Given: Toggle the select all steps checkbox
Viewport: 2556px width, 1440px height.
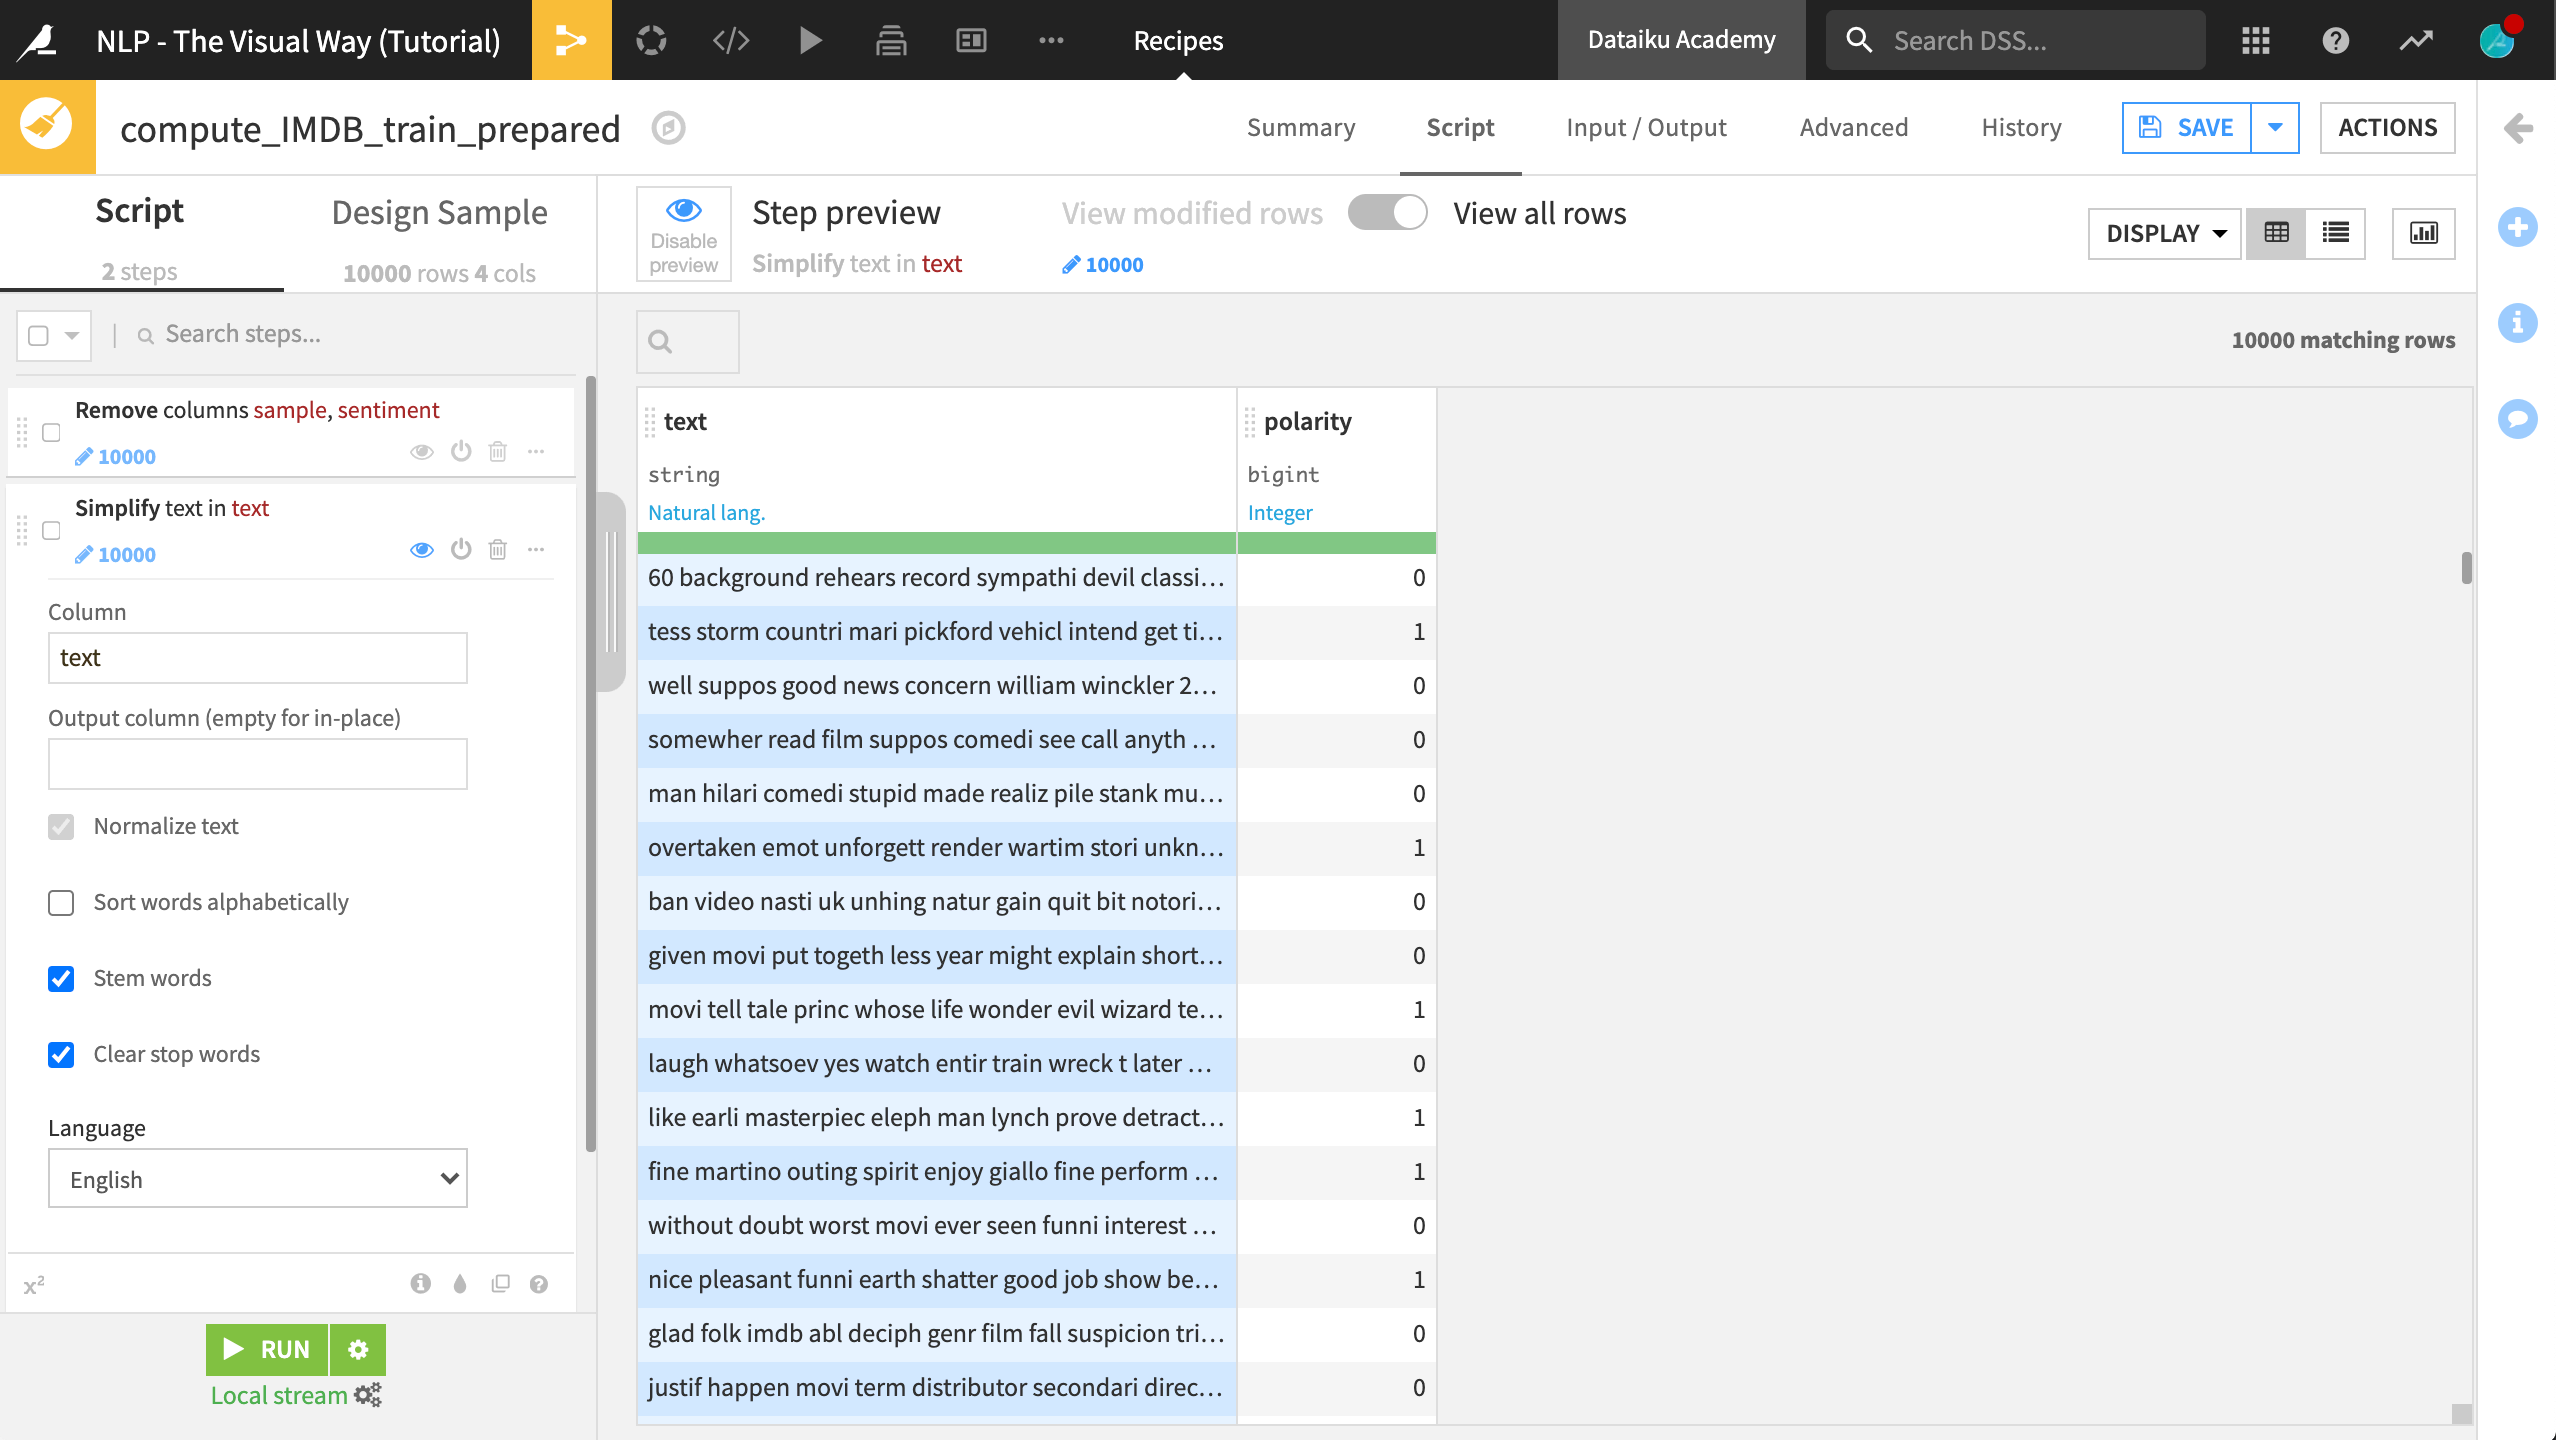Looking at the screenshot, I should (38, 335).
